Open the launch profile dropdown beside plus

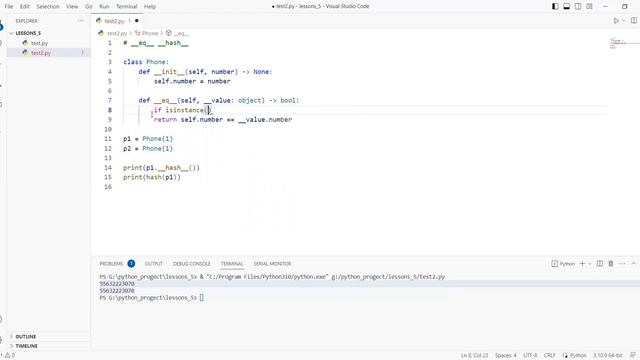click(589, 264)
